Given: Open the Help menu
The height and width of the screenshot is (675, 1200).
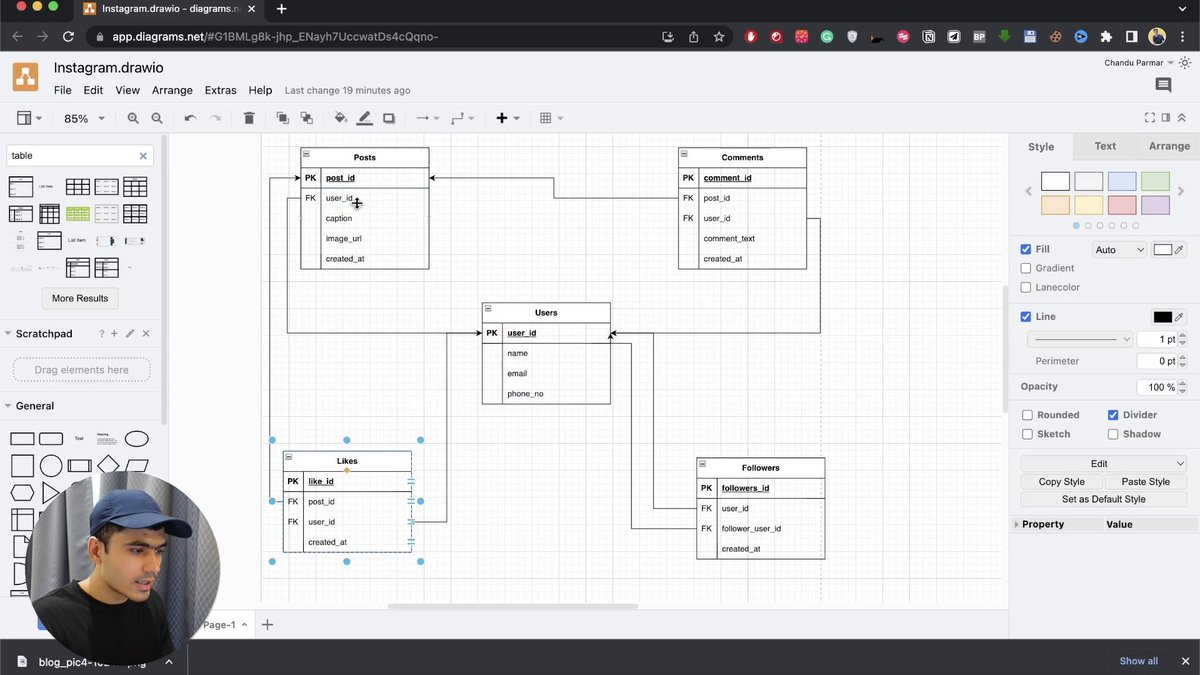Looking at the screenshot, I should pyautogui.click(x=260, y=90).
